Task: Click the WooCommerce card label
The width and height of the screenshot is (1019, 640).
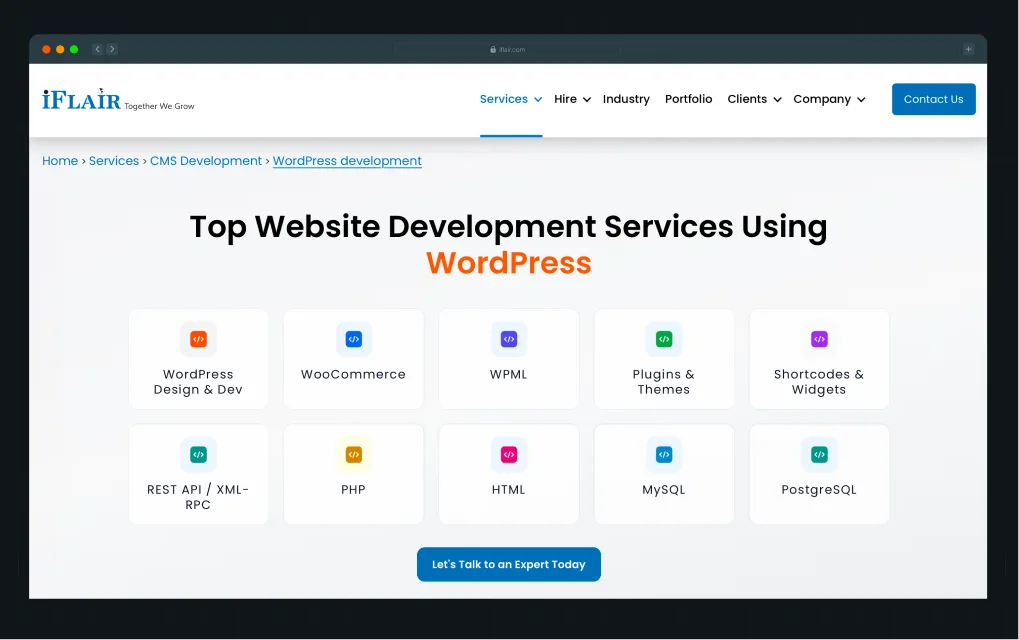Action: click(x=353, y=374)
